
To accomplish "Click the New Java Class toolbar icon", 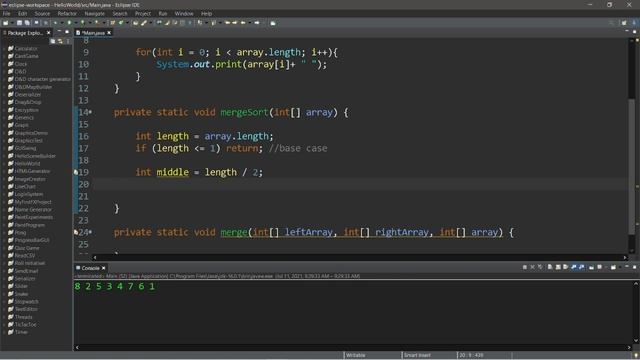I will click(x=121, y=23).
